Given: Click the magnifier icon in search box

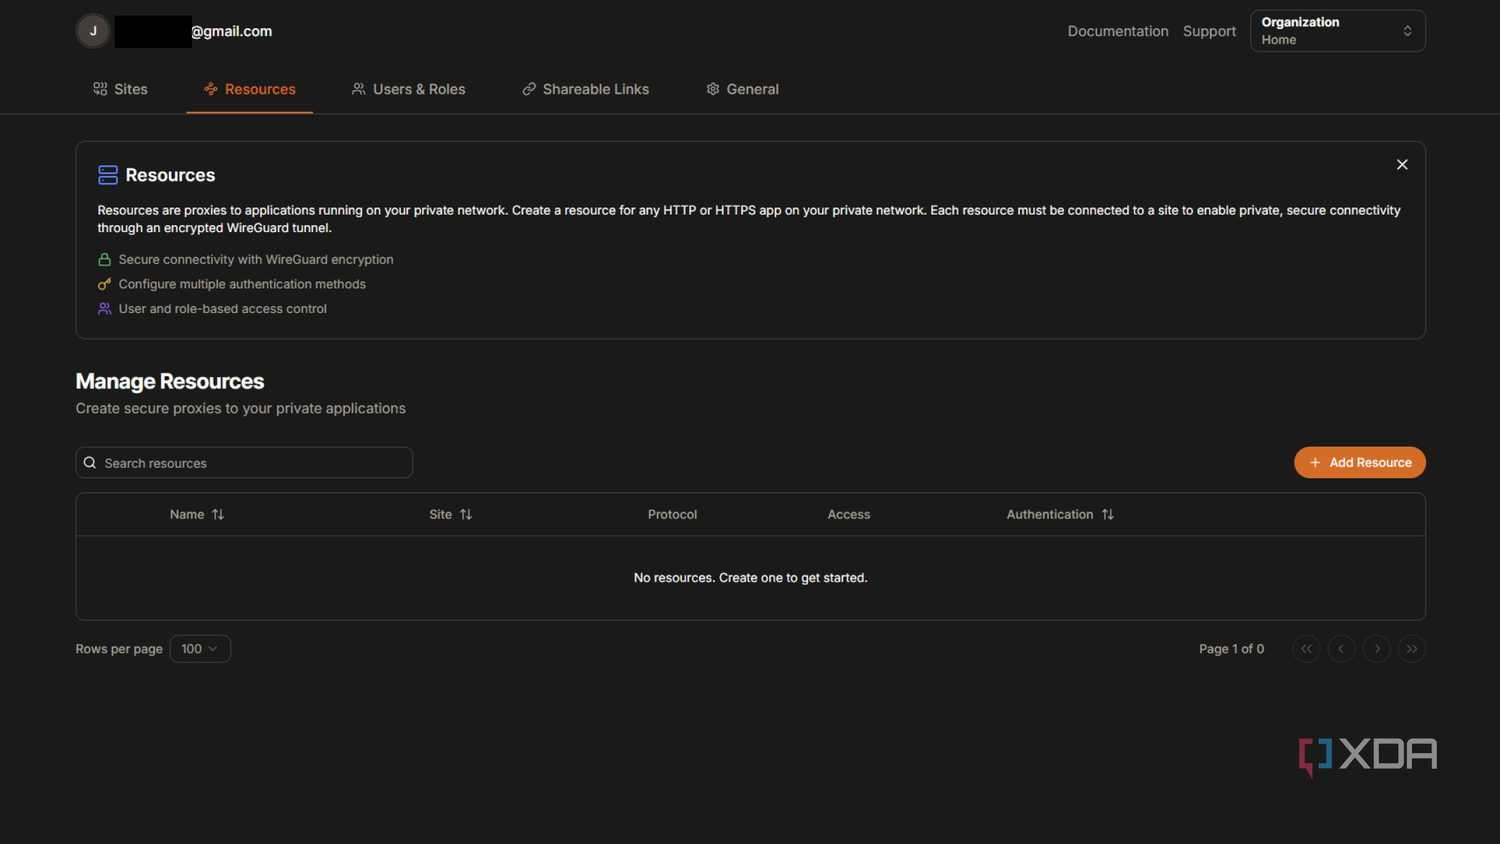Looking at the screenshot, I should pyautogui.click(x=90, y=463).
